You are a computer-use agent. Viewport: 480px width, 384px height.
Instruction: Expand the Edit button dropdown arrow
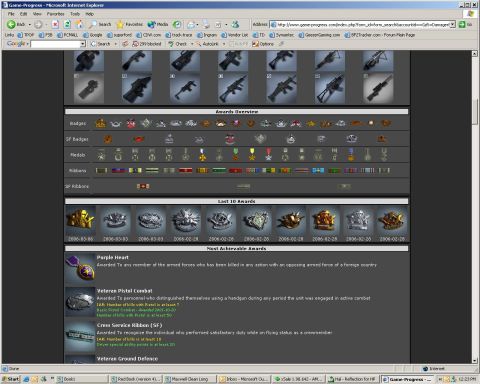pos(226,24)
